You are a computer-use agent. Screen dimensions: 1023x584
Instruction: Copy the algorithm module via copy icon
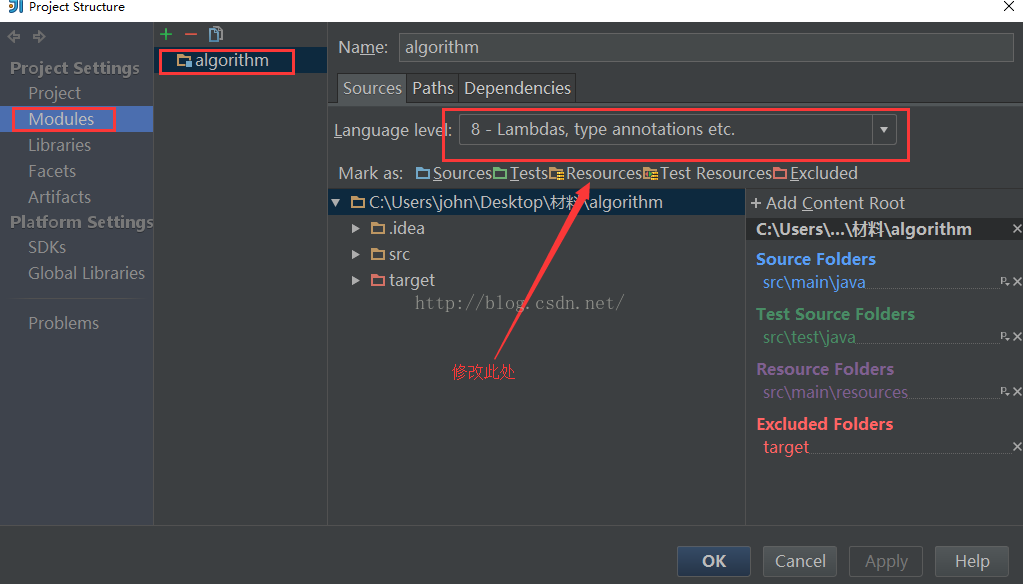pos(215,33)
